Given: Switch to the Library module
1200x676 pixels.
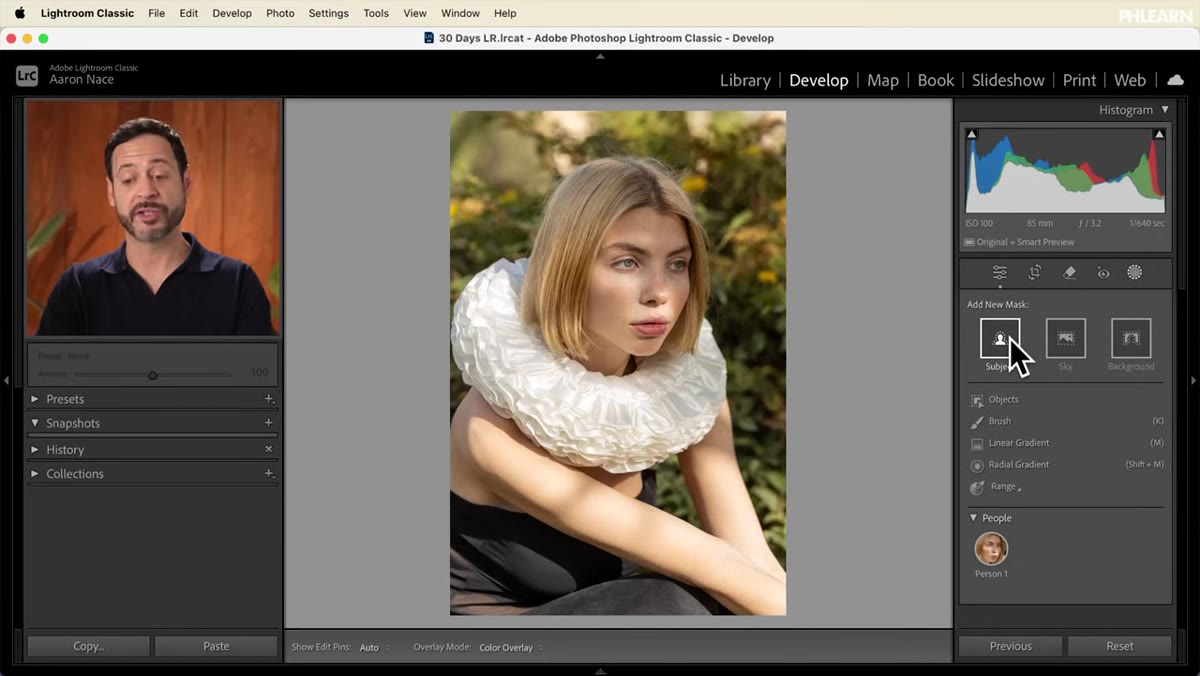Looking at the screenshot, I should click(745, 80).
